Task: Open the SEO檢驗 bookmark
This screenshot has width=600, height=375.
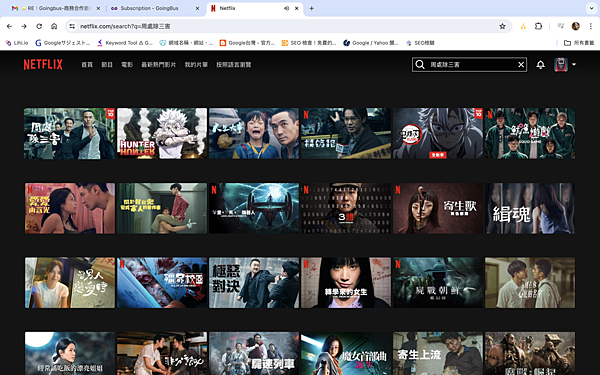Action: pyautogui.click(x=420, y=43)
